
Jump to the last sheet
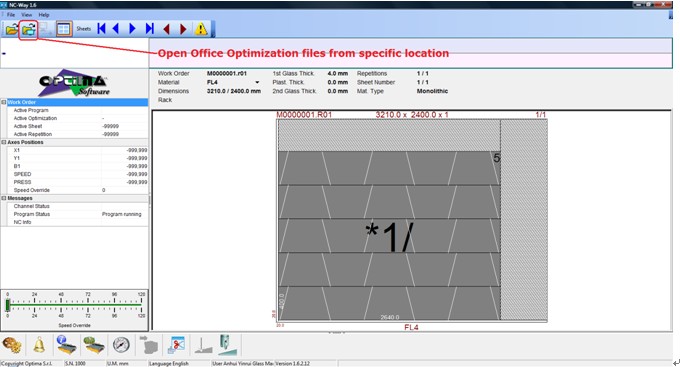tap(150, 29)
